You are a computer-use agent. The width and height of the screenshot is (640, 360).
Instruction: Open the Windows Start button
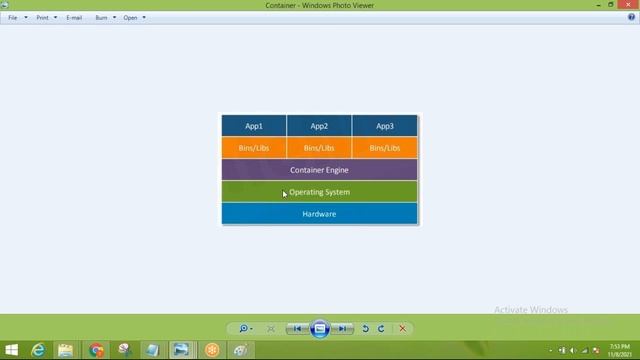point(11,350)
